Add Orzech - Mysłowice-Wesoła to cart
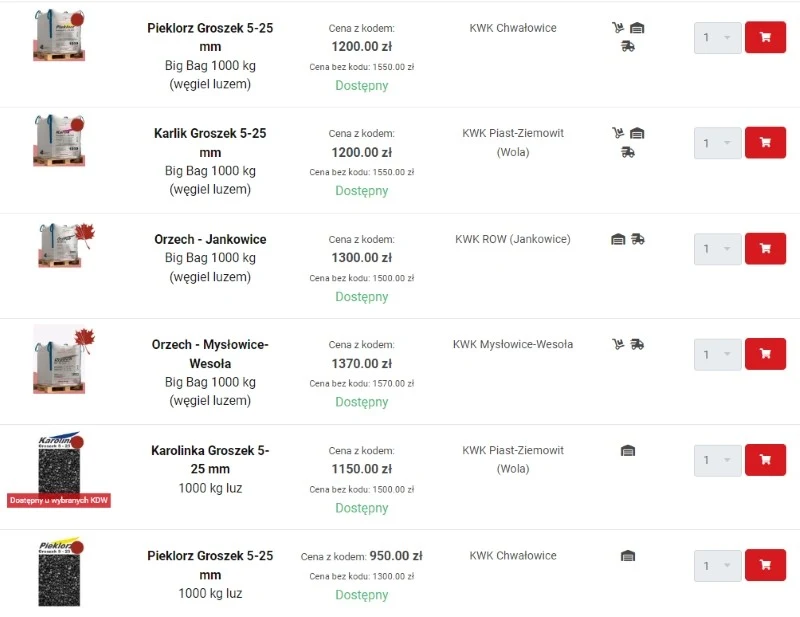The image size is (800, 617). [x=765, y=353]
